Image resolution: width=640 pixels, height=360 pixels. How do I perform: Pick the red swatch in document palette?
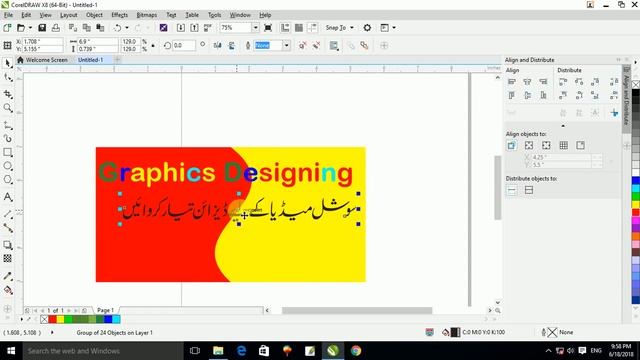click(52, 319)
